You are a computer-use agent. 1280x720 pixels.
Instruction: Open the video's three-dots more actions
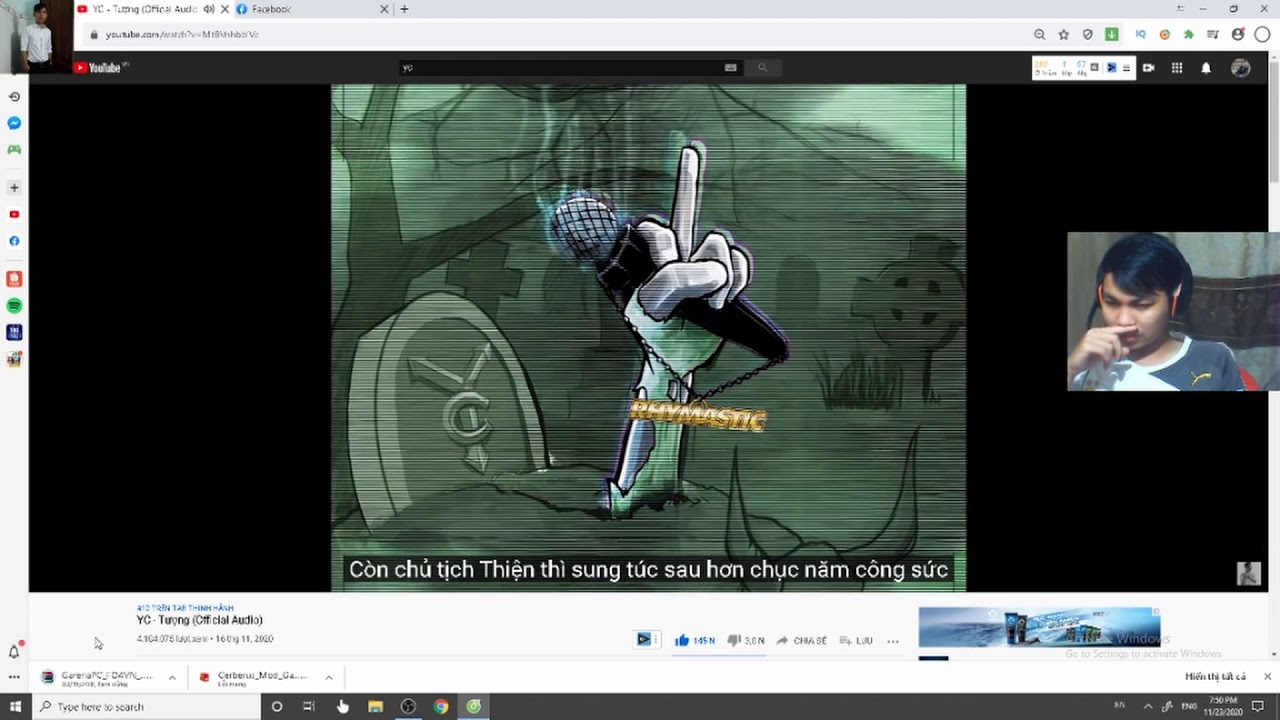(x=893, y=640)
